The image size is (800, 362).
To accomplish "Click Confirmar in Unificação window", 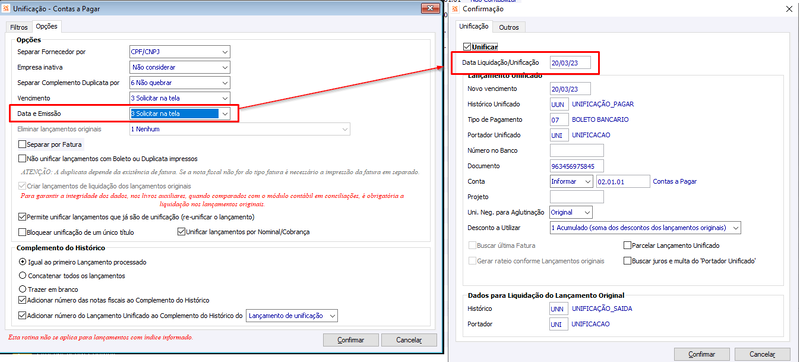I will click(x=351, y=340).
